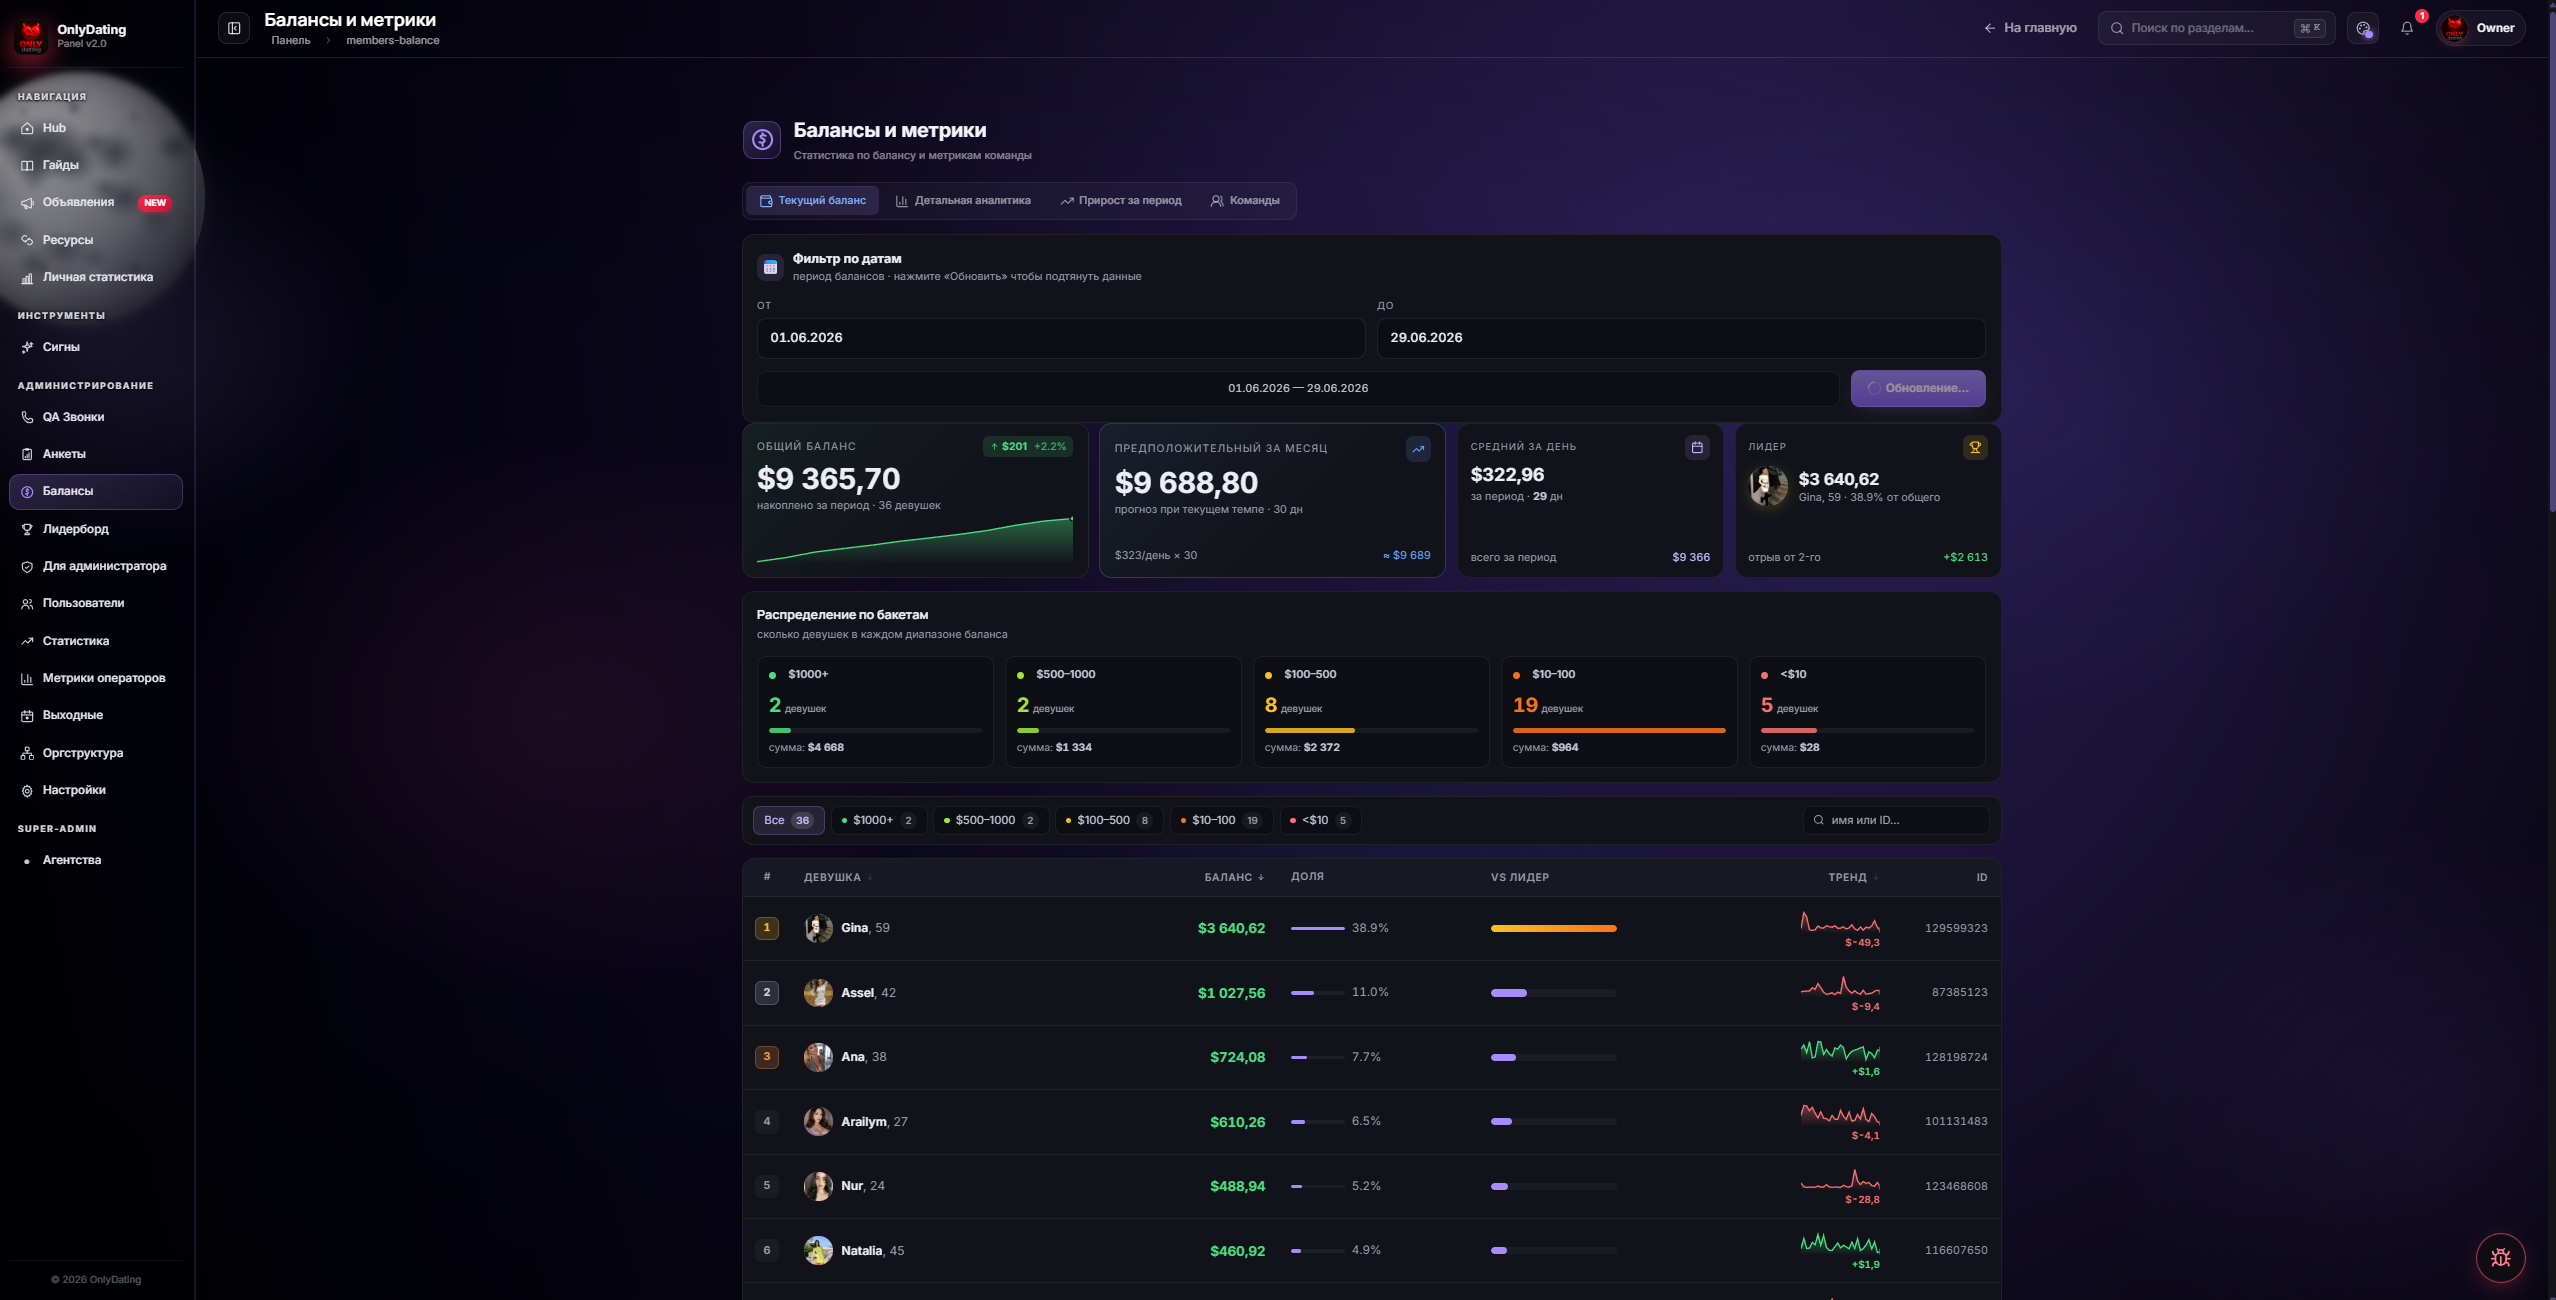The width and height of the screenshot is (2556, 1300).
Task: Click the Фильтр по датам calendar icon
Action: (x=770, y=267)
